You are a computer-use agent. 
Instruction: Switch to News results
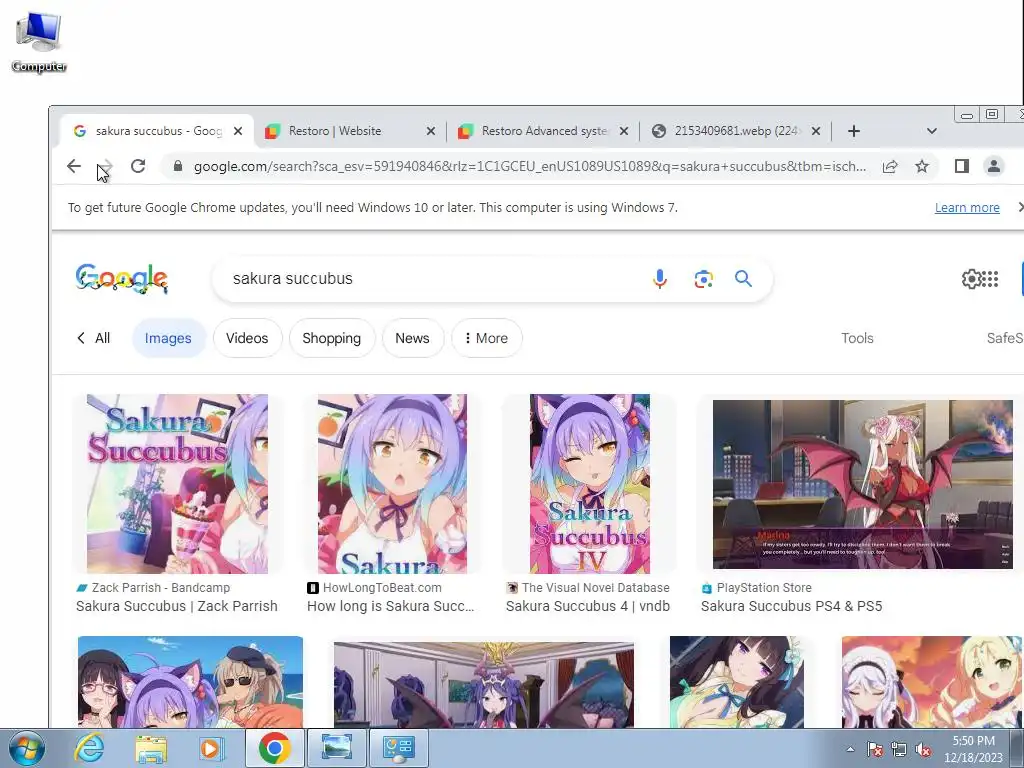pyautogui.click(x=412, y=338)
